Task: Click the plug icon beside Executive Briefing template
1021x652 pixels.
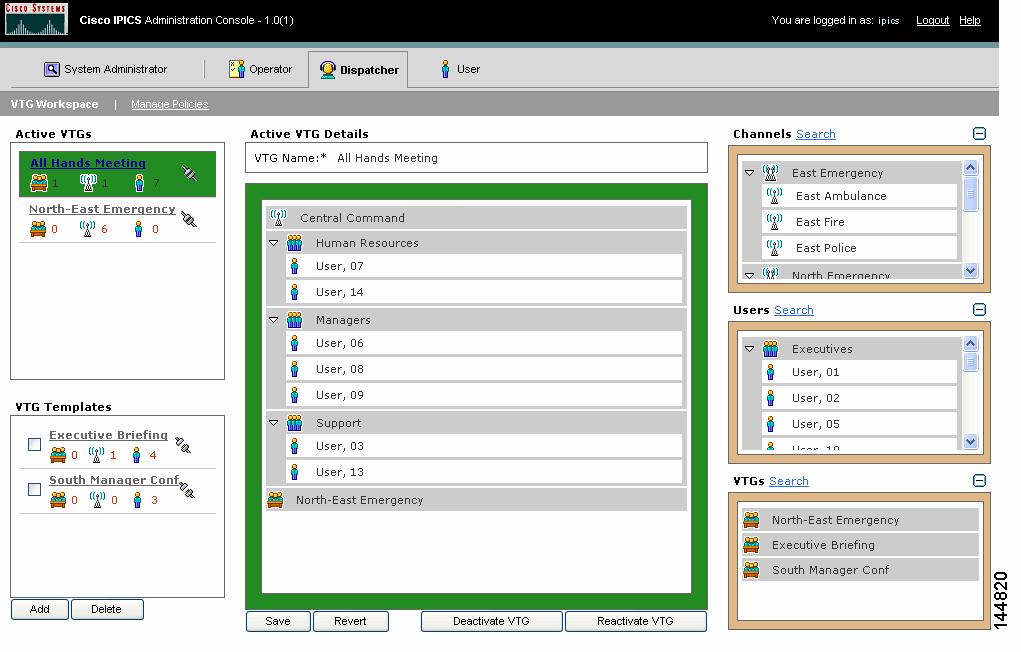Action: (x=183, y=445)
